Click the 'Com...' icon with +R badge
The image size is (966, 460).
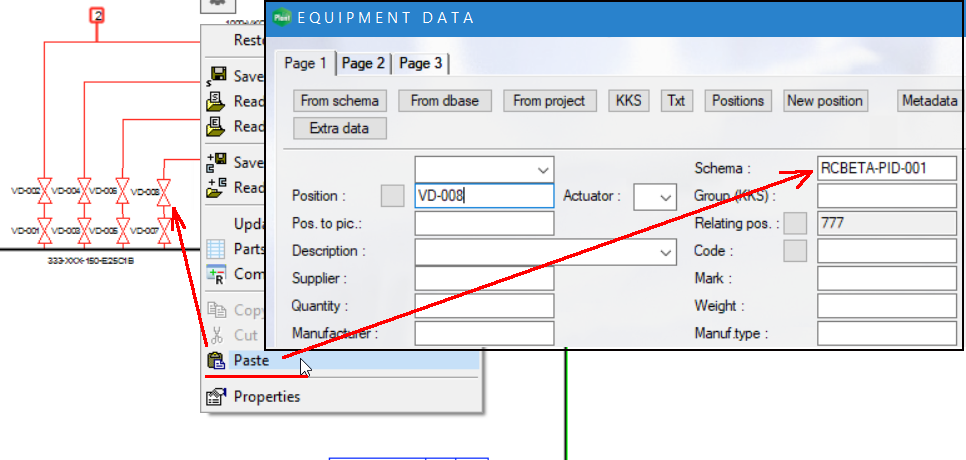pyautogui.click(x=216, y=273)
